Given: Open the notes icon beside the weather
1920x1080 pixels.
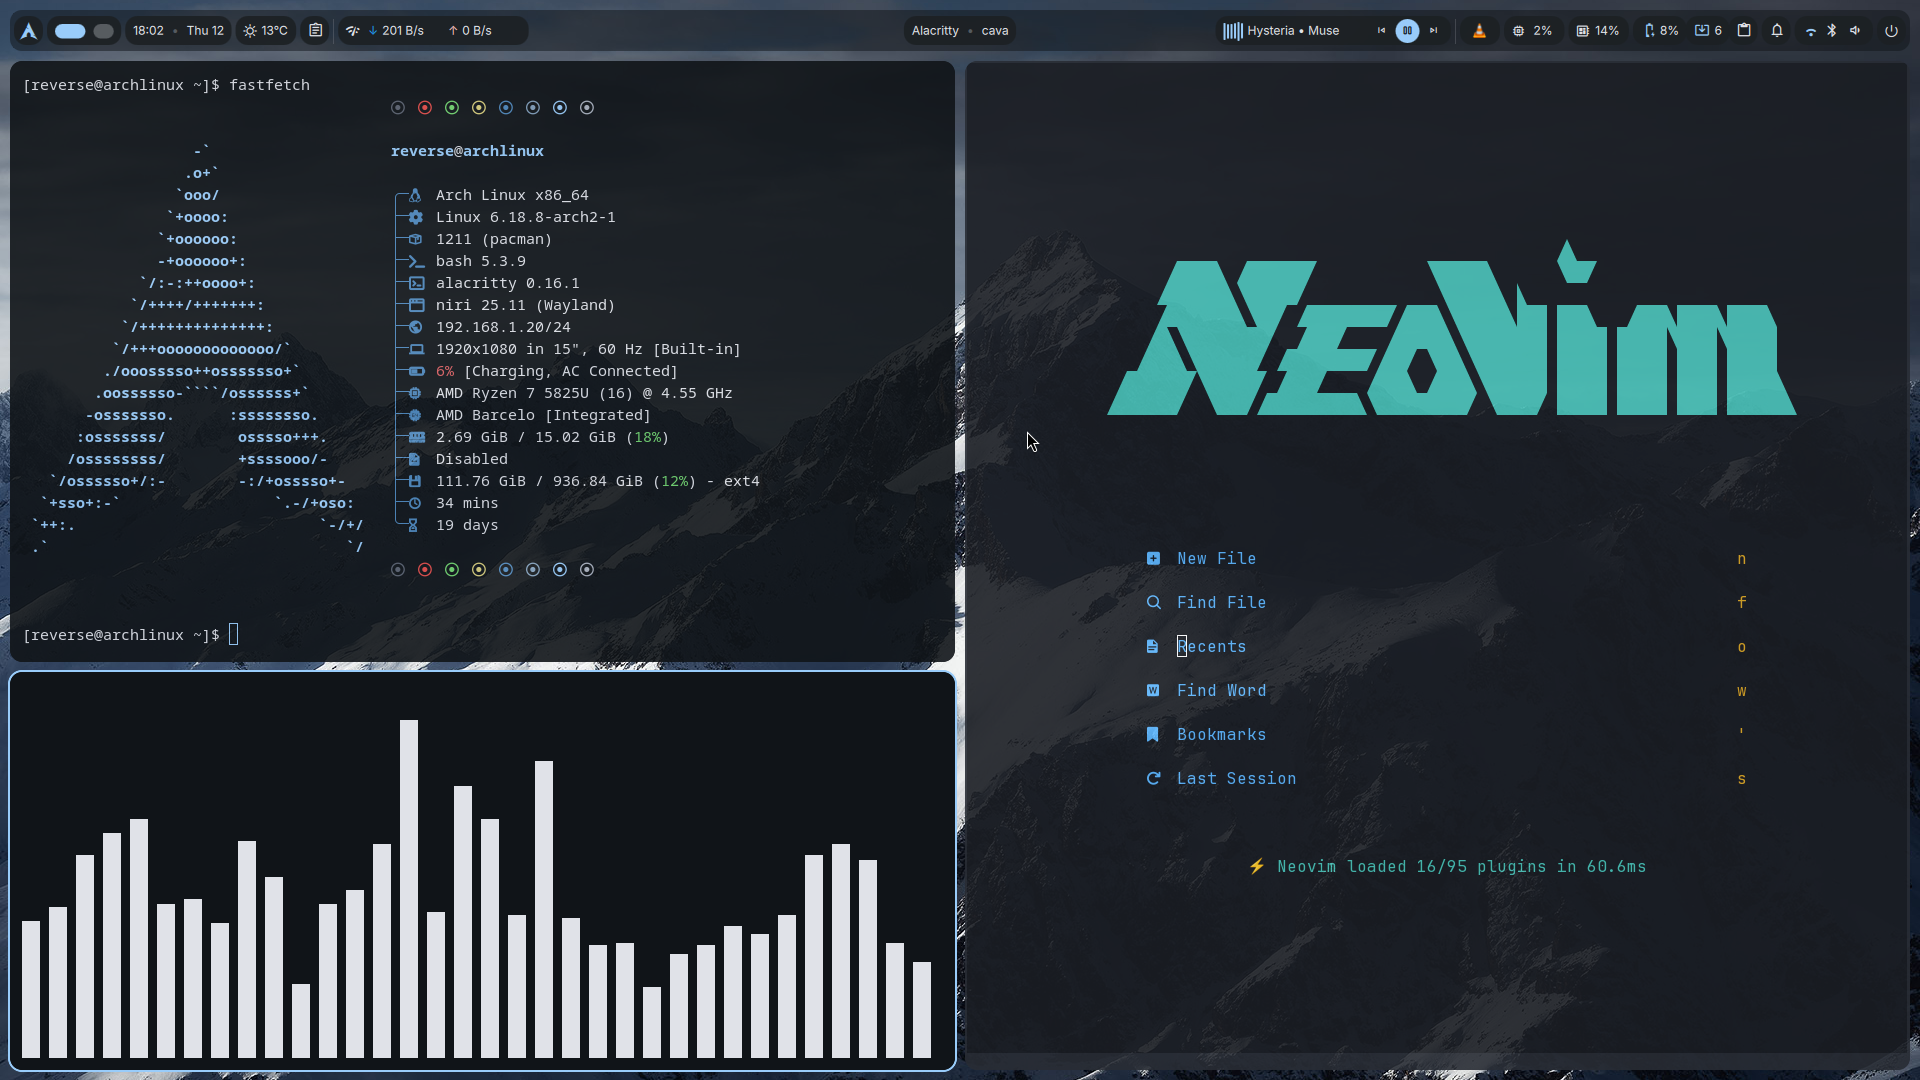Looking at the screenshot, I should pyautogui.click(x=315, y=31).
